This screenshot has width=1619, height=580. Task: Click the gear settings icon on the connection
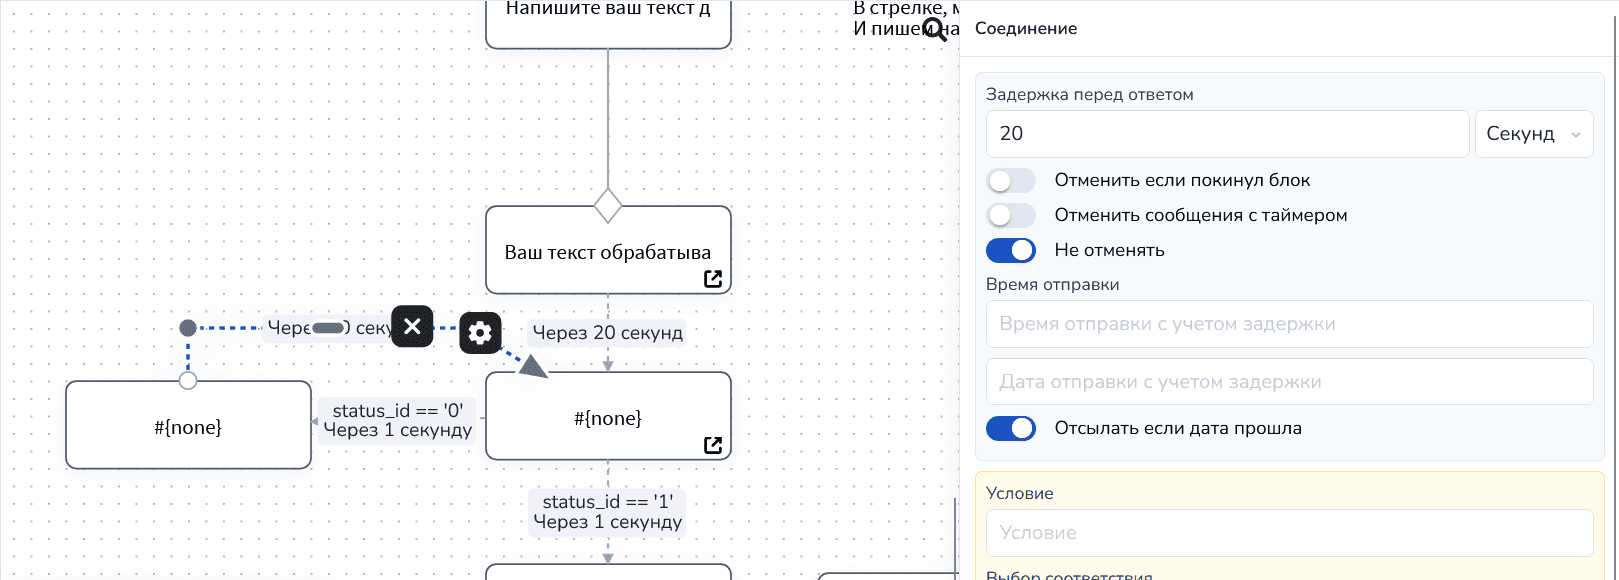pyautogui.click(x=480, y=332)
